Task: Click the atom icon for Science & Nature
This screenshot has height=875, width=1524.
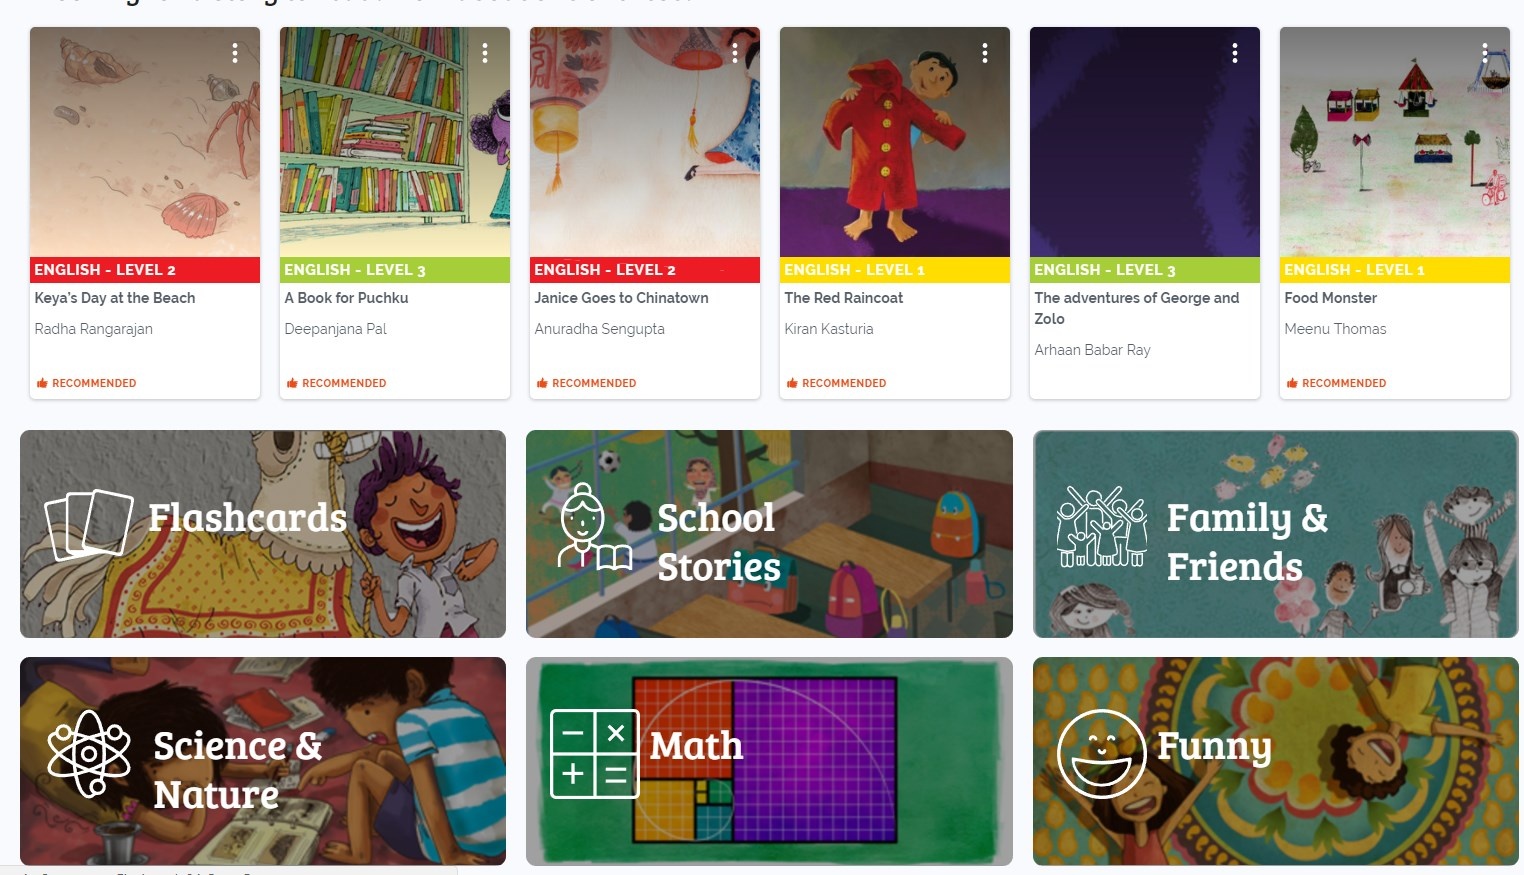Action: tap(89, 754)
